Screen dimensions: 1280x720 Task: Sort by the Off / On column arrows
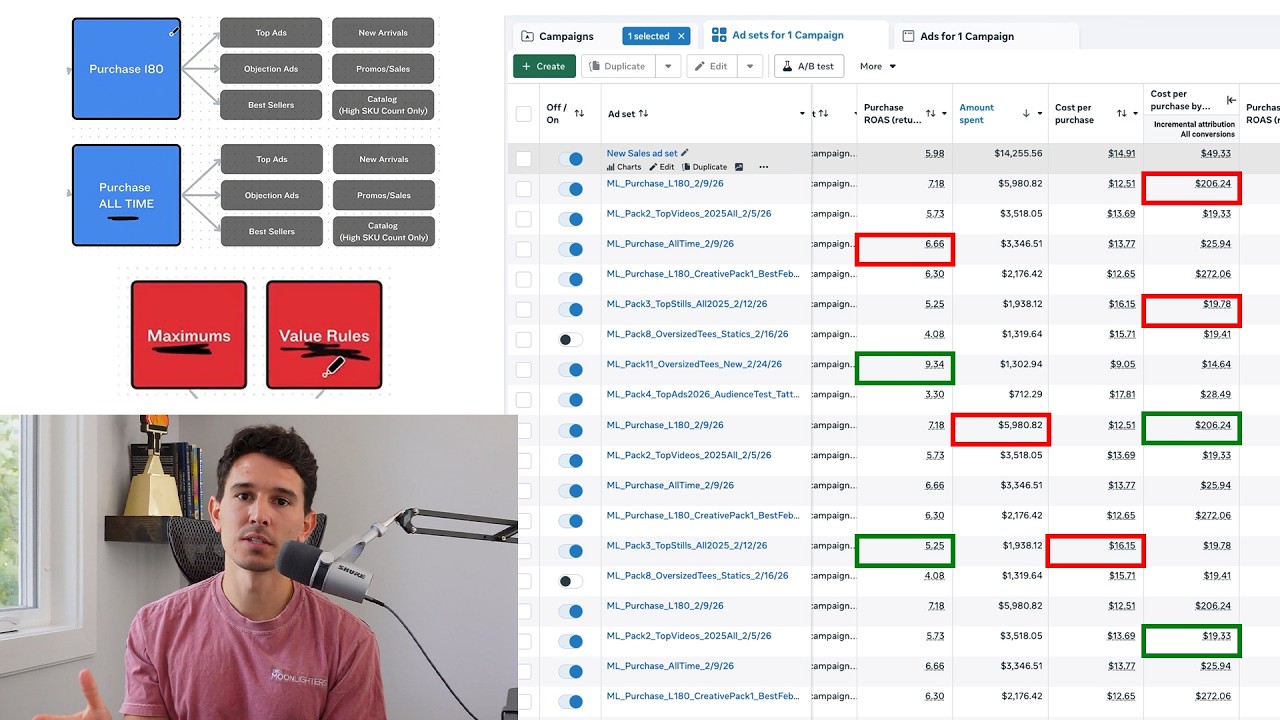click(x=579, y=113)
